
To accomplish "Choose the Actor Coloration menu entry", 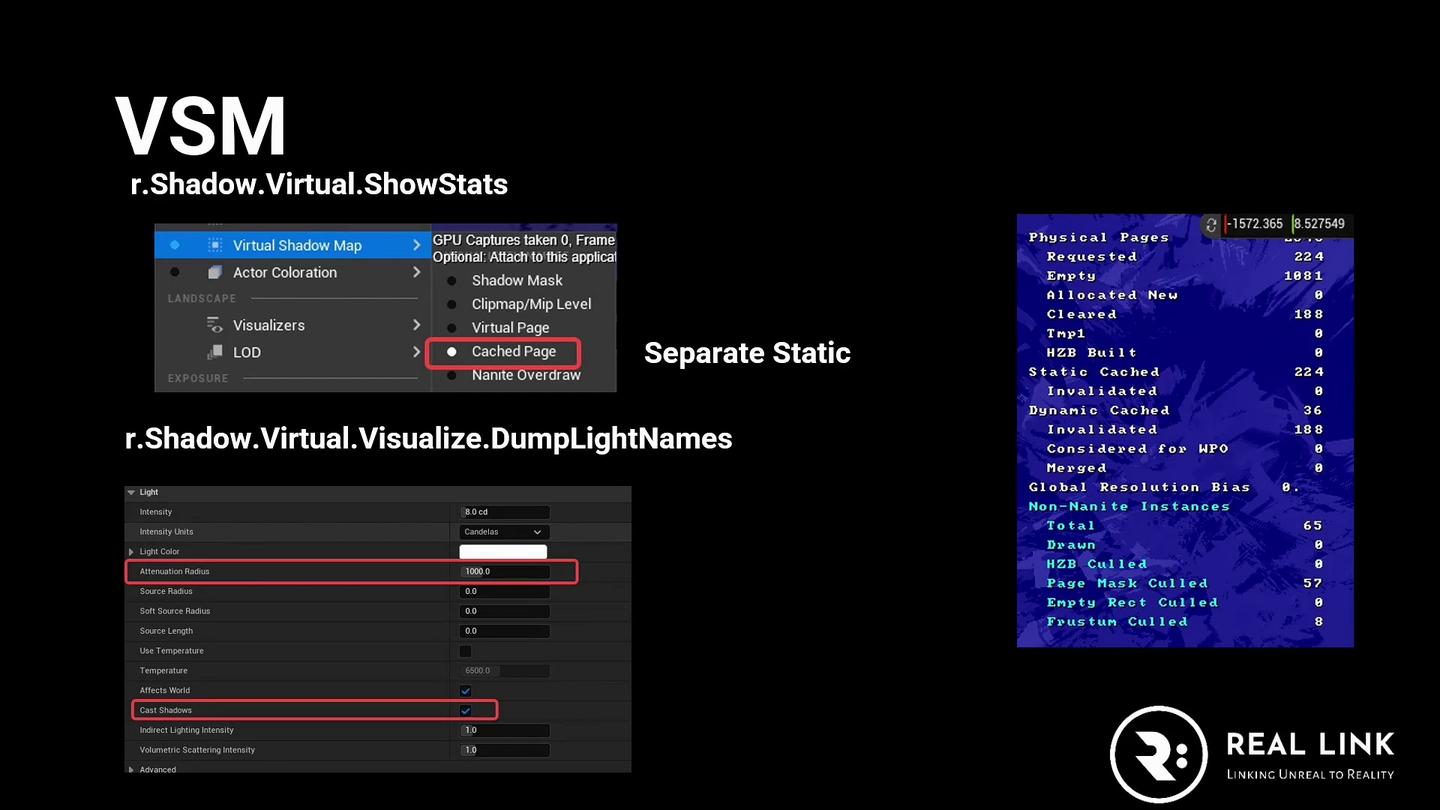I will point(291,272).
